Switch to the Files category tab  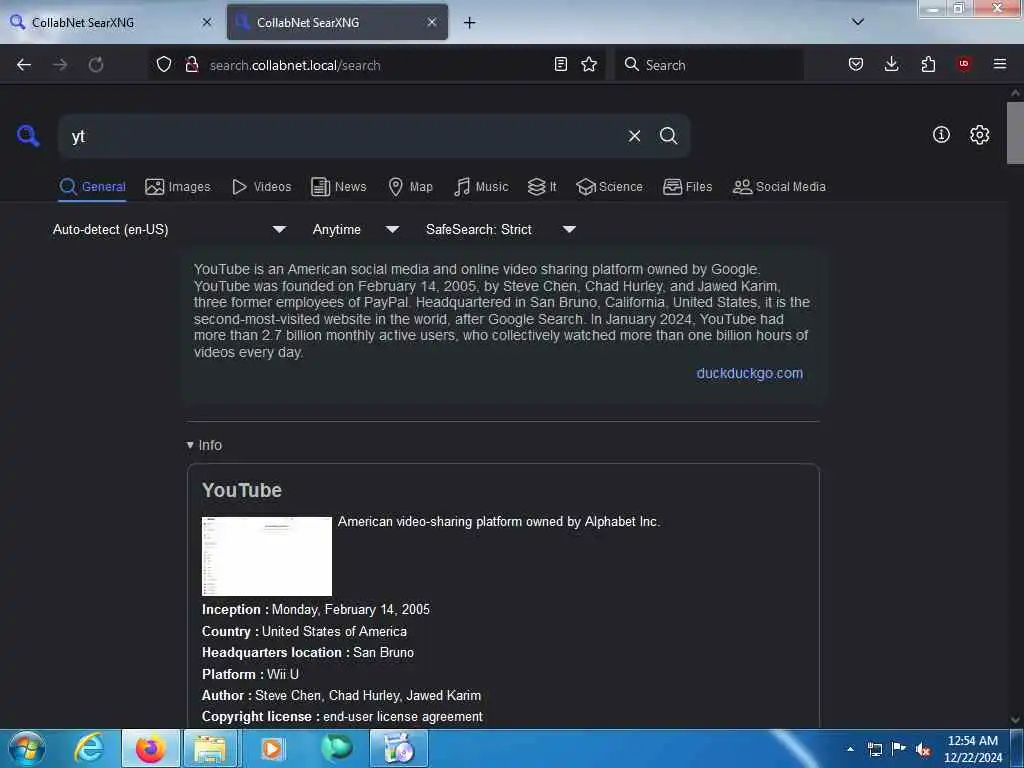(x=687, y=187)
